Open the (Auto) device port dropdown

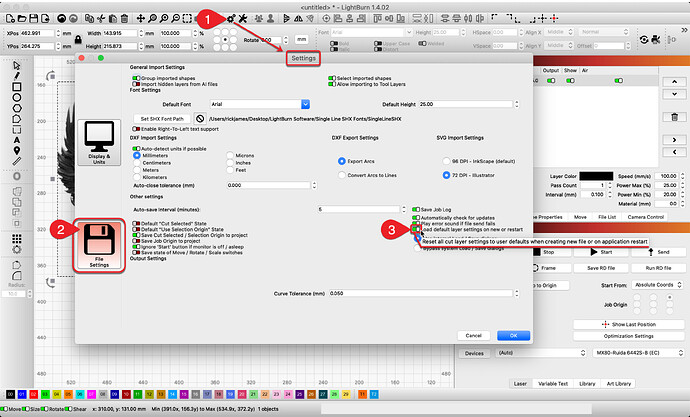542,353
